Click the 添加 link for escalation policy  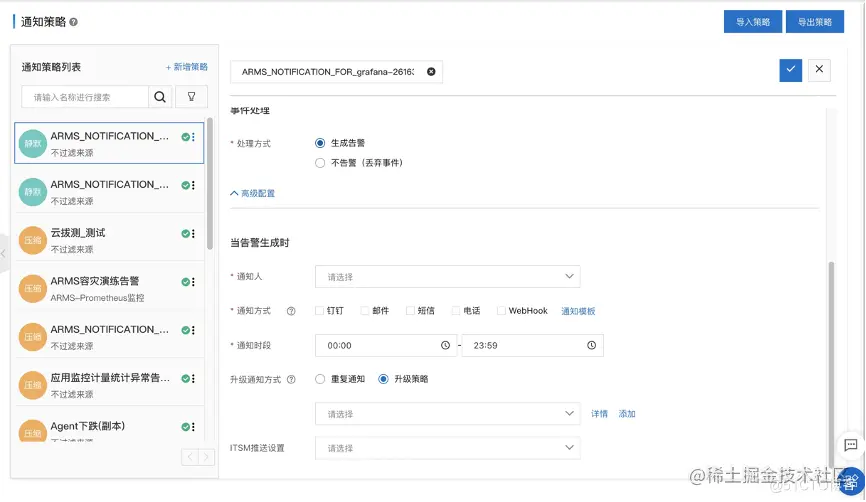pyautogui.click(x=627, y=414)
